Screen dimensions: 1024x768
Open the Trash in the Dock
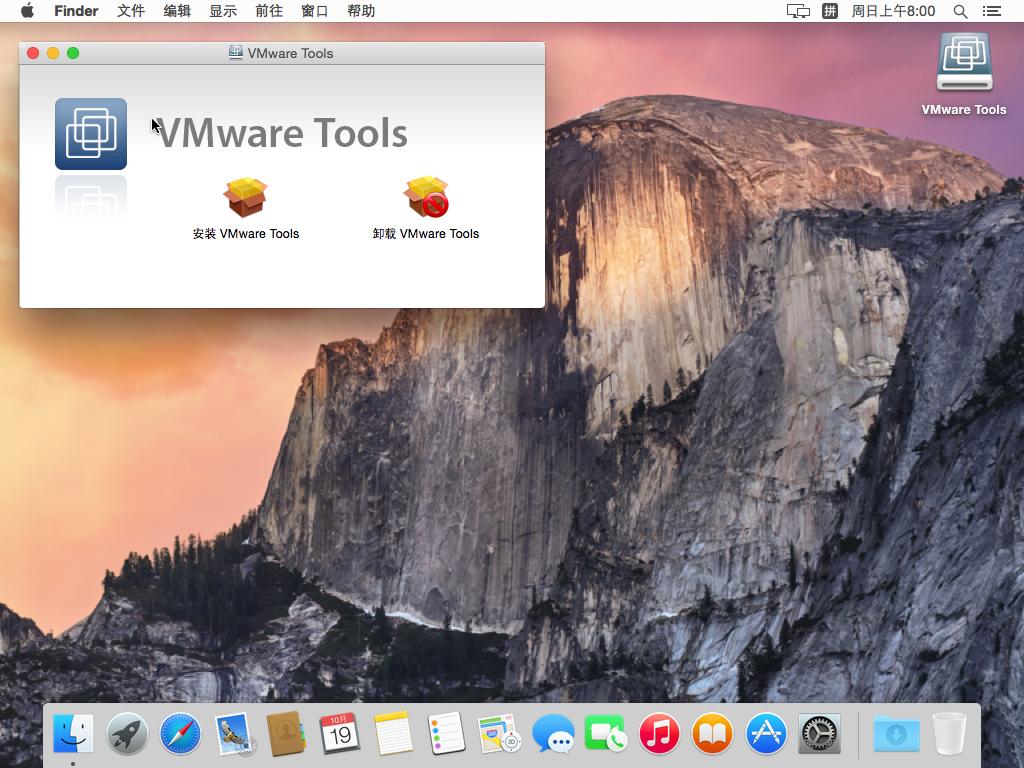(x=949, y=735)
